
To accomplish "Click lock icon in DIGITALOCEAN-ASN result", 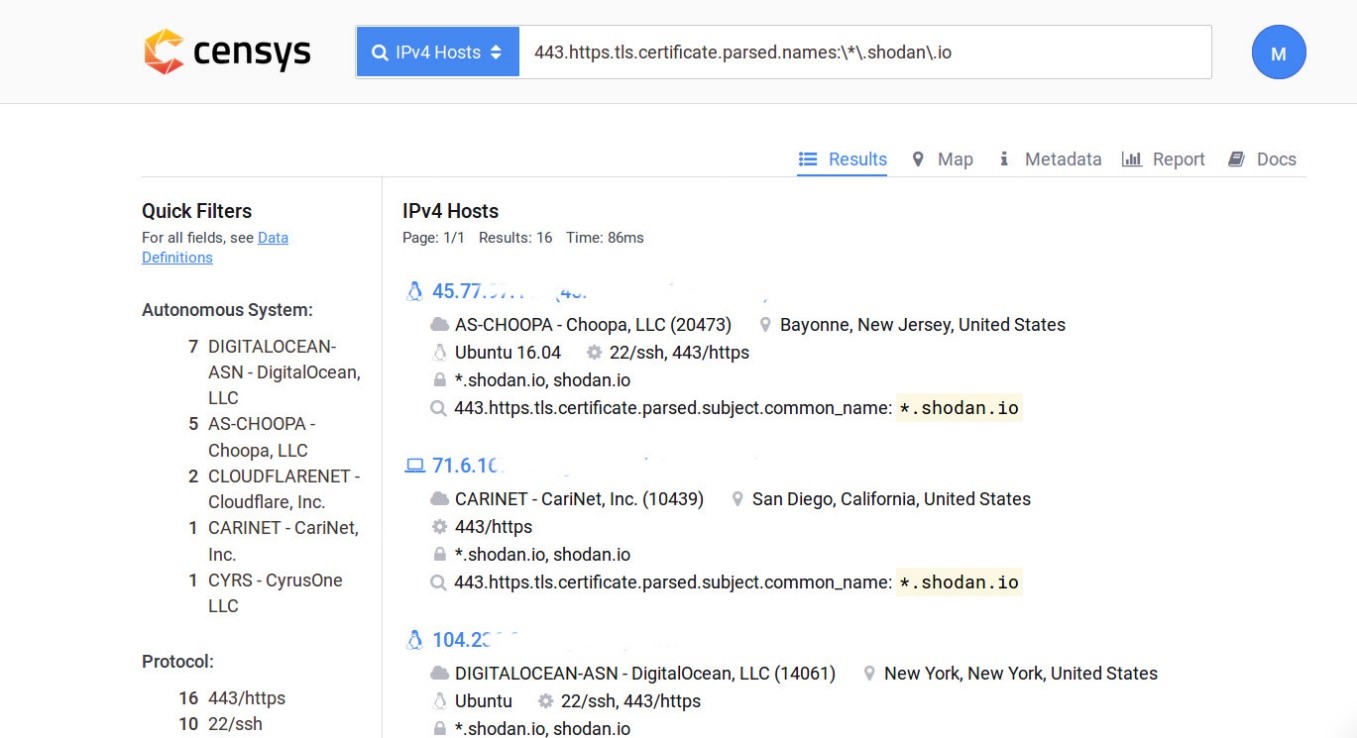I will pyautogui.click(x=439, y=729).
